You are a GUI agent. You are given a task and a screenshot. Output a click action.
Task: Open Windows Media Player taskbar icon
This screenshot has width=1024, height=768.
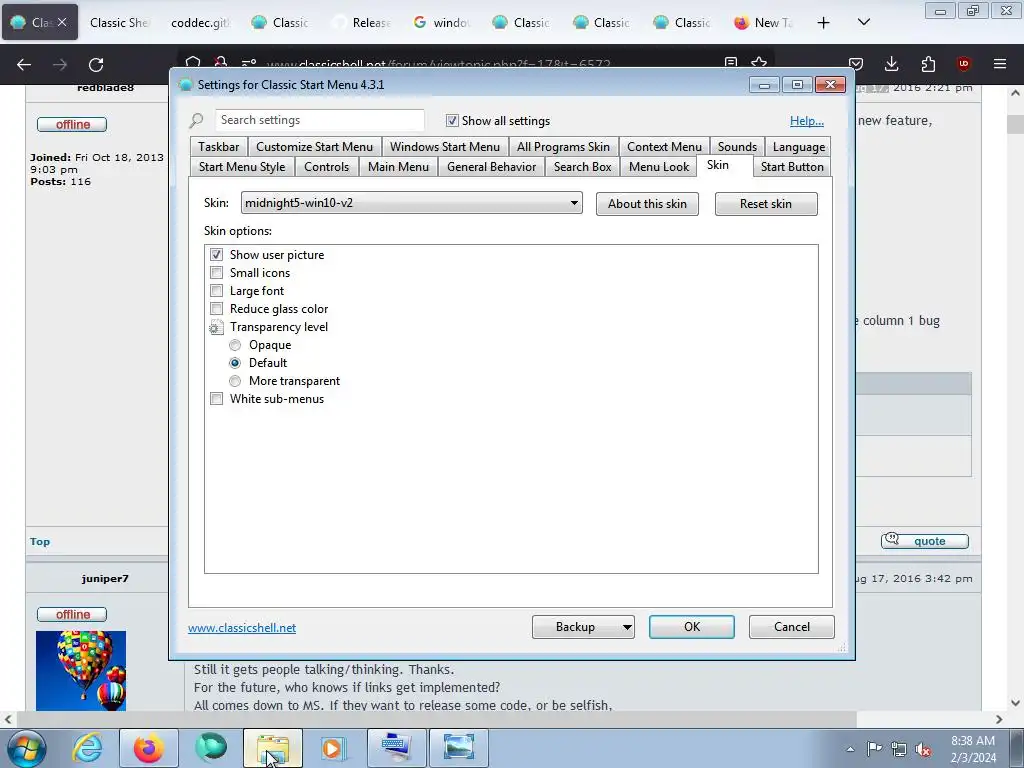(x=334, y=748)
